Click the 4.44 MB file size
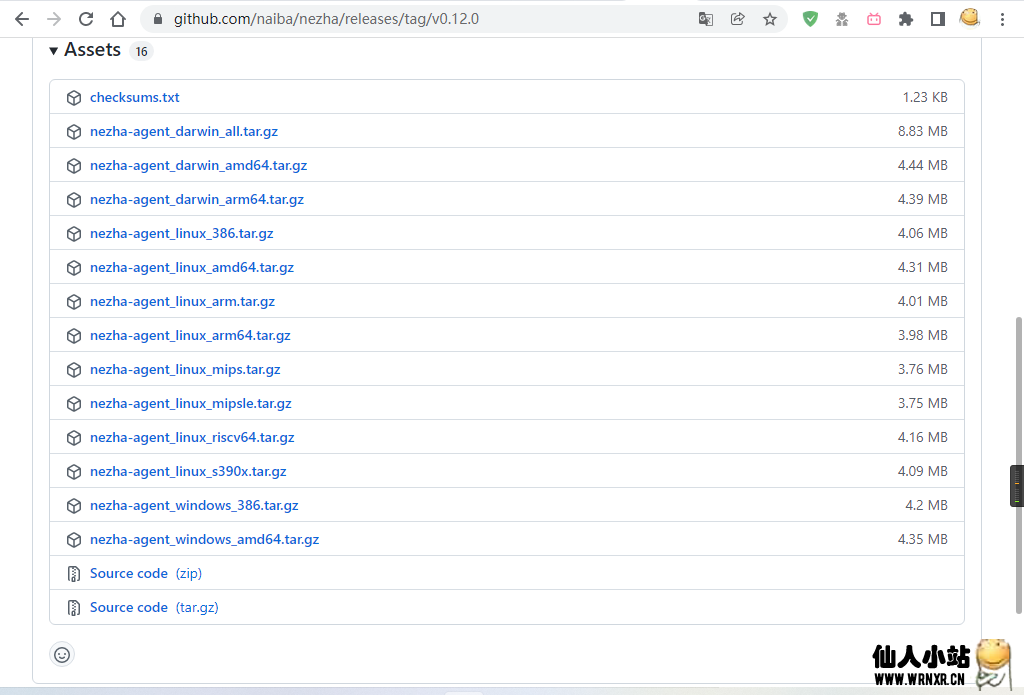The width and height of the screenshot is (1024, 695). click(922, 165)
